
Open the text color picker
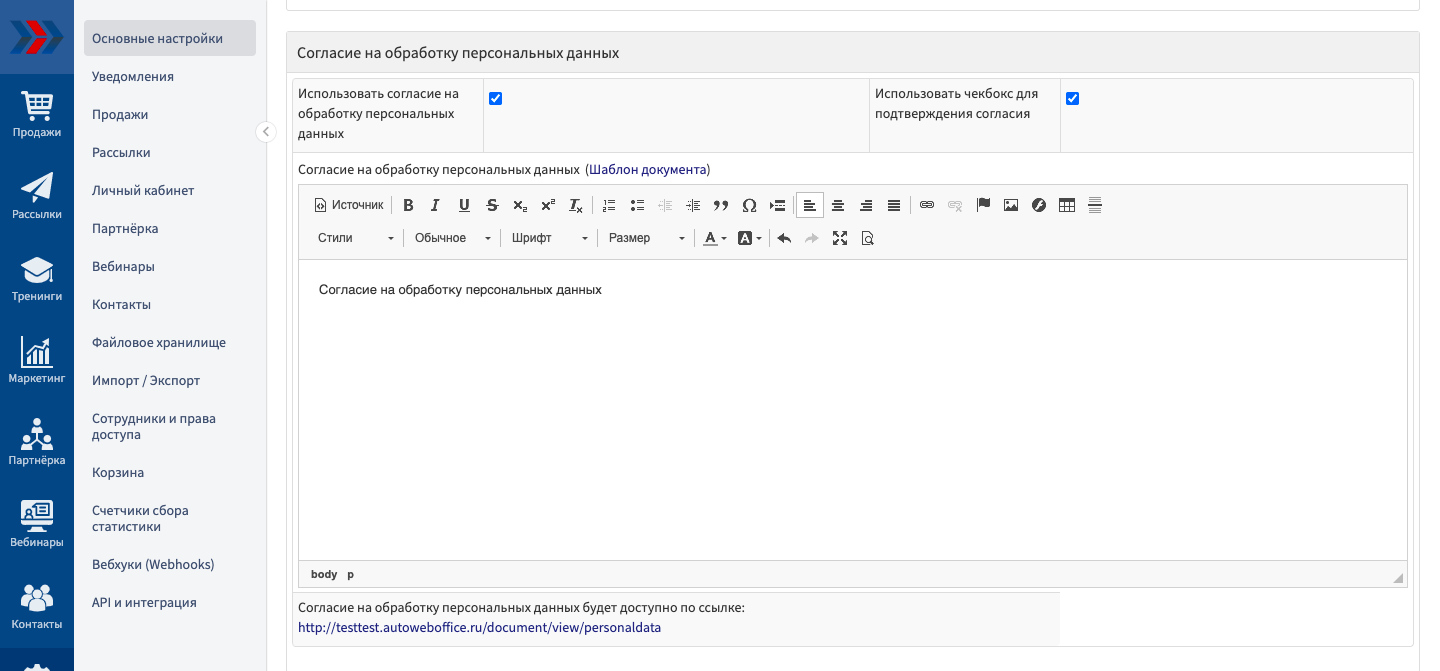(x=714, y=238)
